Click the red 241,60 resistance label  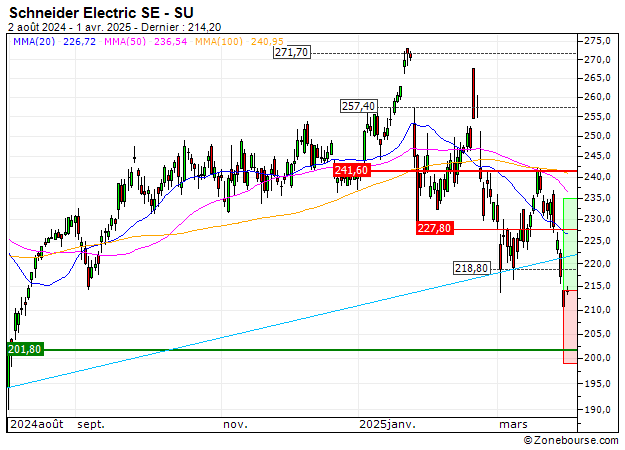[x=352, y=170]
